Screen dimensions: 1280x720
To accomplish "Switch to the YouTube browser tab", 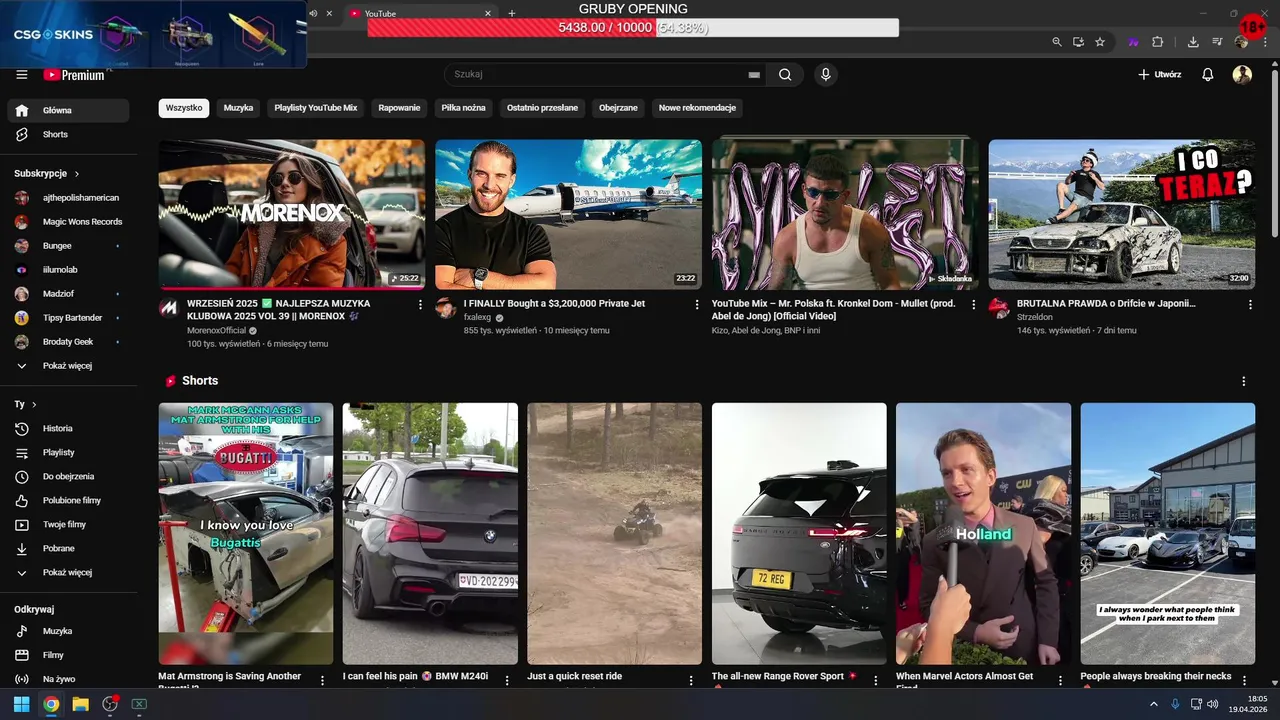I will [421, 13].
